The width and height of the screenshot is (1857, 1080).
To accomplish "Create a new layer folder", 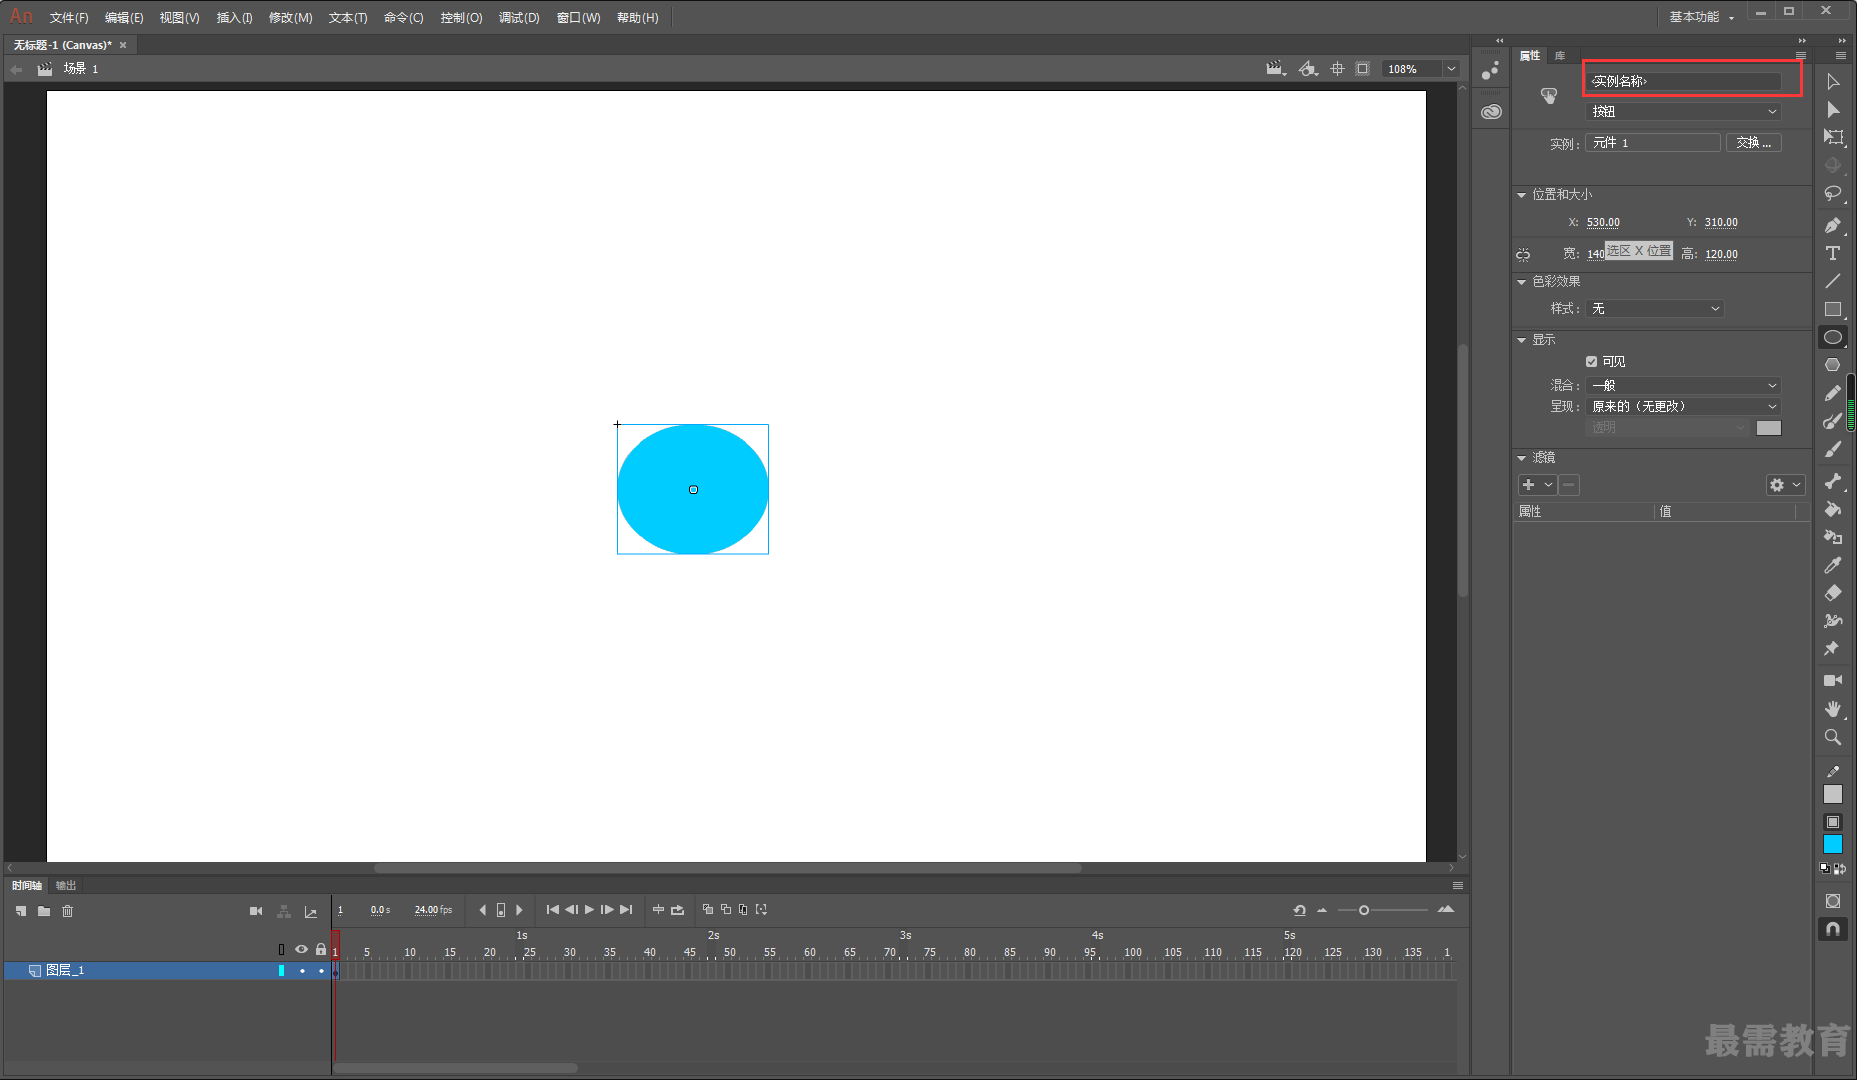I will coord(44,911).
